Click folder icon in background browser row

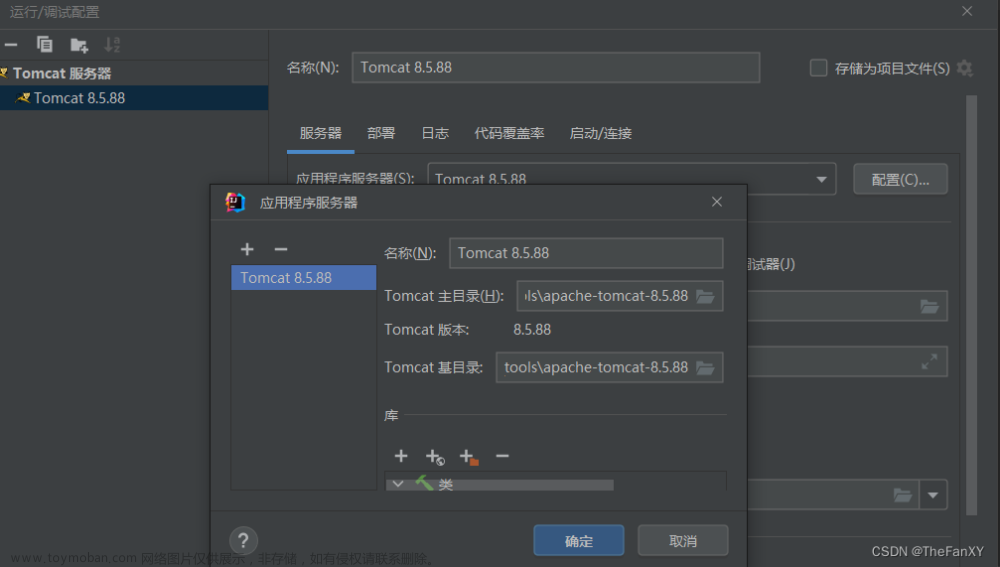(929, 307)
